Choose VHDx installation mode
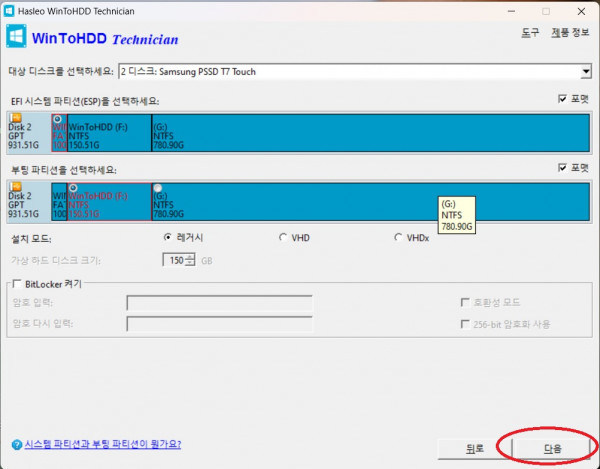Image resolution: width=600 pixels, height=469 pixels. pos(398,238)
